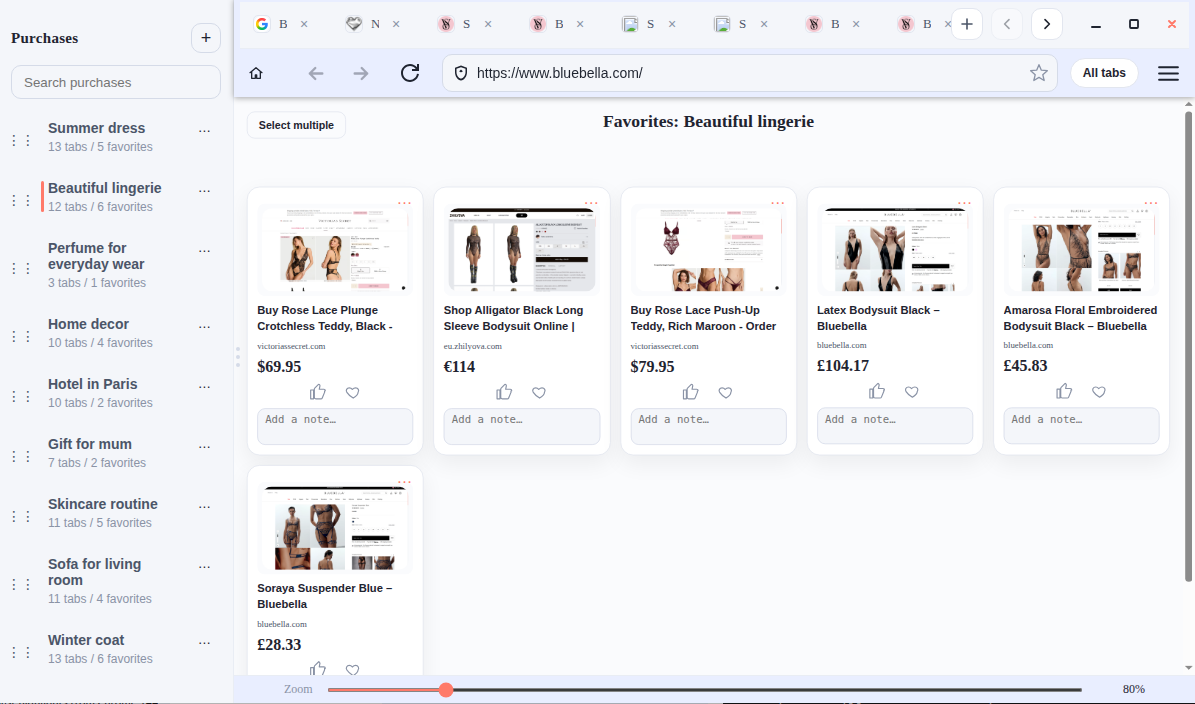Viewport: 1195px width, 704px height.
Task: Click the site security shield in address bar
Action: coord(461,73)
